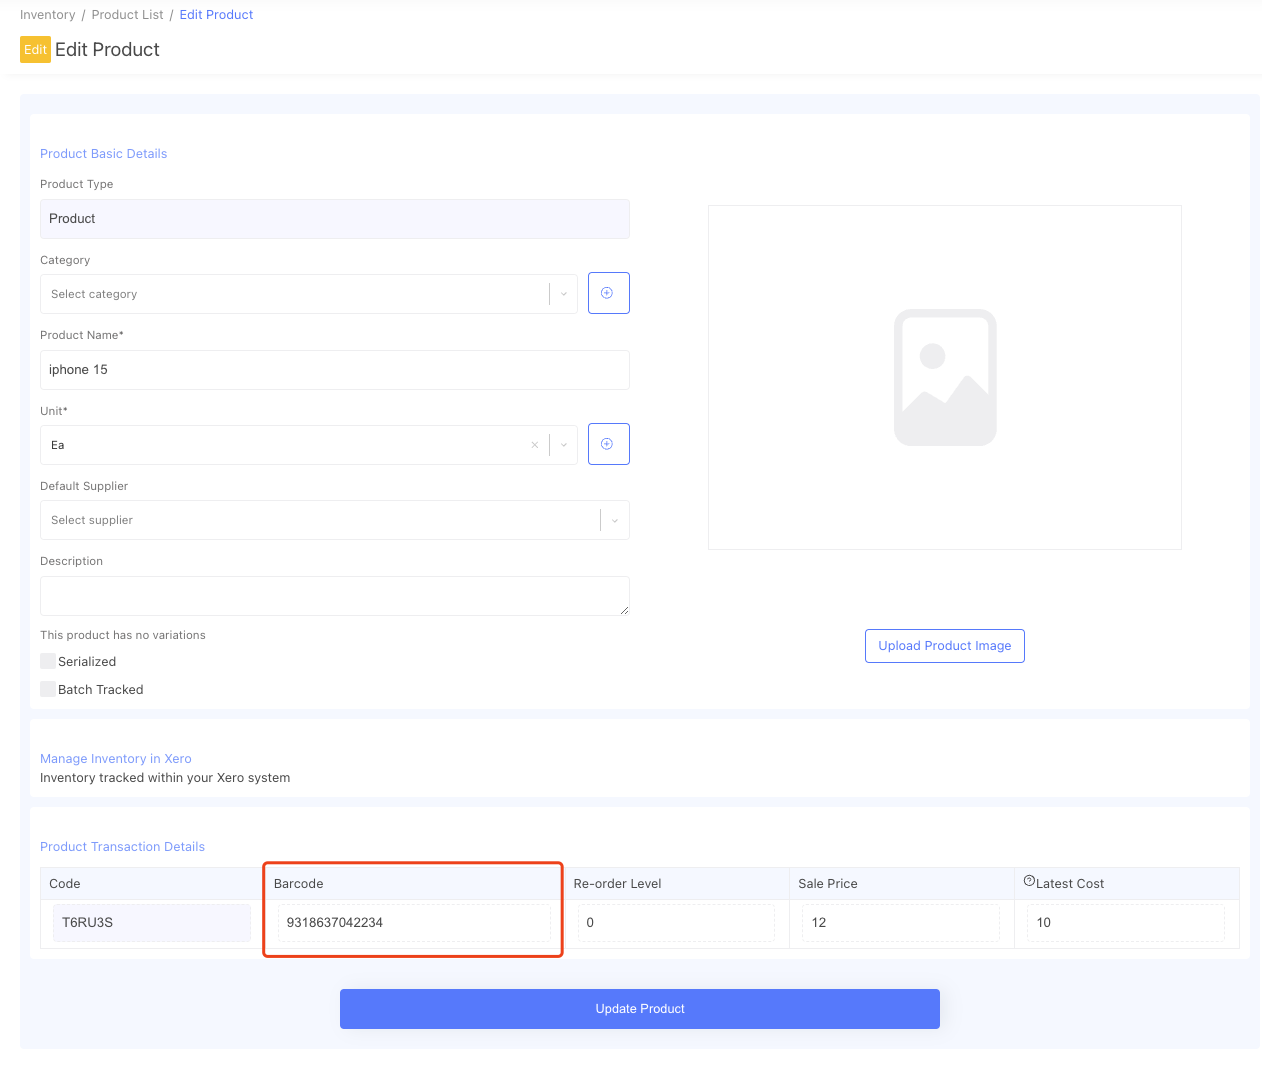Viewport: 1262px width, 1090px height.
Task: Click the Barcode input field
Action: pyautogui.click(x=413, y=922)
